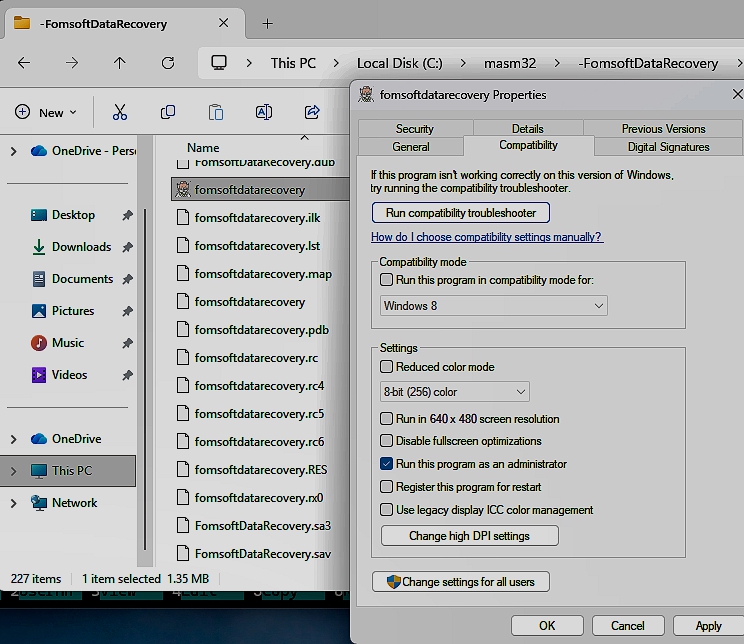Expand OneDrive - Personal tree node
The image size is (744, 644).
(13, 151)
